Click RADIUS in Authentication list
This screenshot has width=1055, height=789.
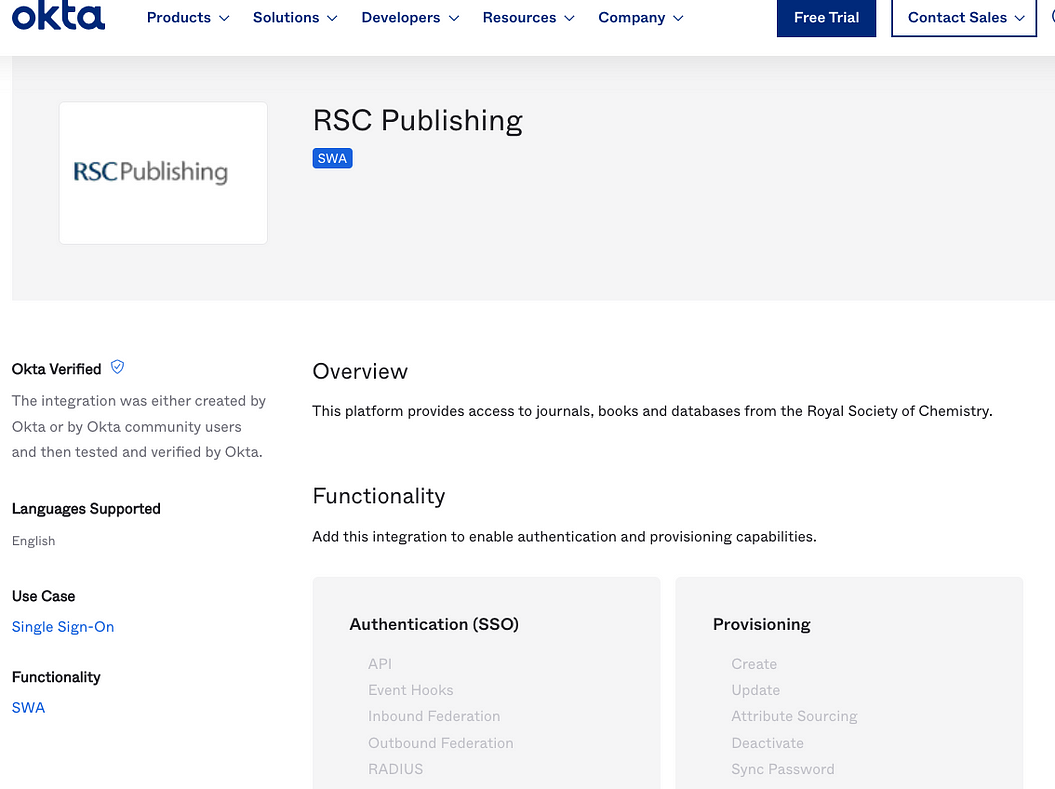(396, 769)
